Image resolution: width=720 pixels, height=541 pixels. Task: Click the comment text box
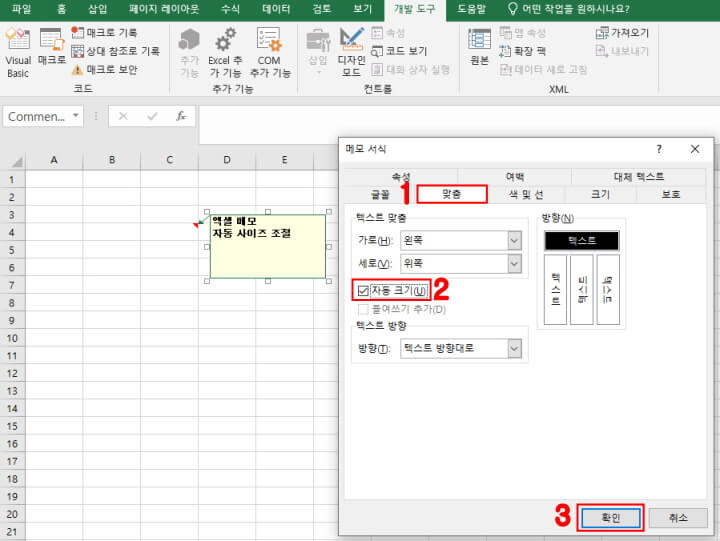click(268, 246)
